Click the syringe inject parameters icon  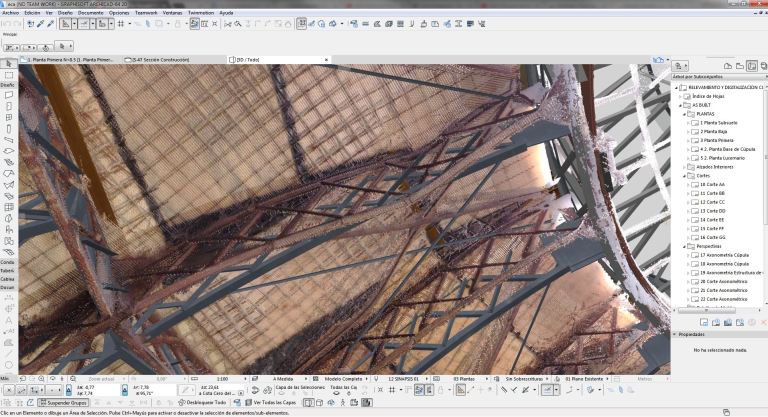click(x=50, y=22)
